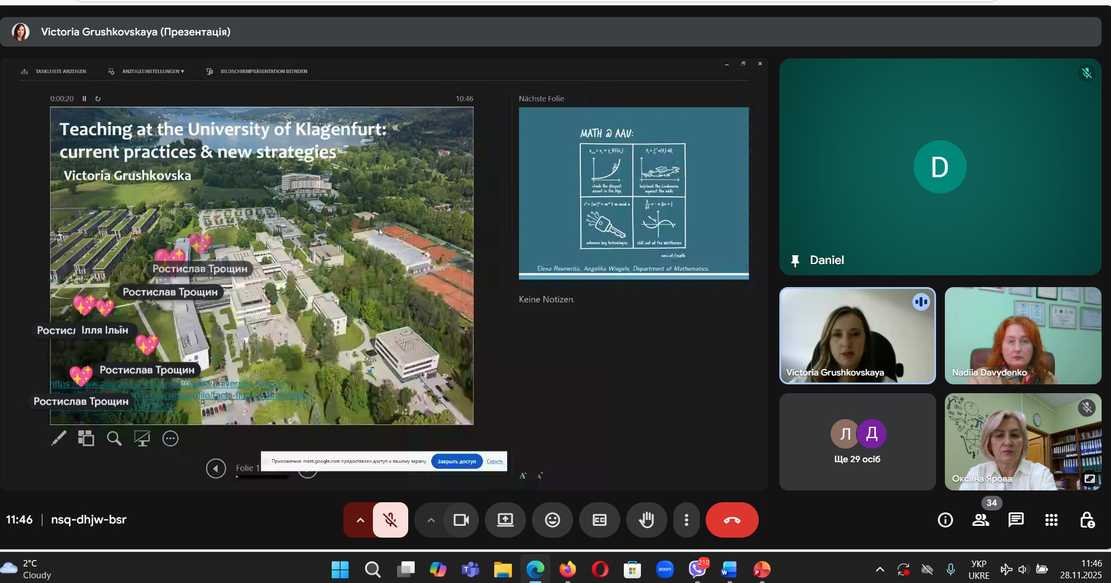Unmute the microphone in the call bar
Image resolution: width=1111 pixels, height=583 pixels.
pos(390,520)
